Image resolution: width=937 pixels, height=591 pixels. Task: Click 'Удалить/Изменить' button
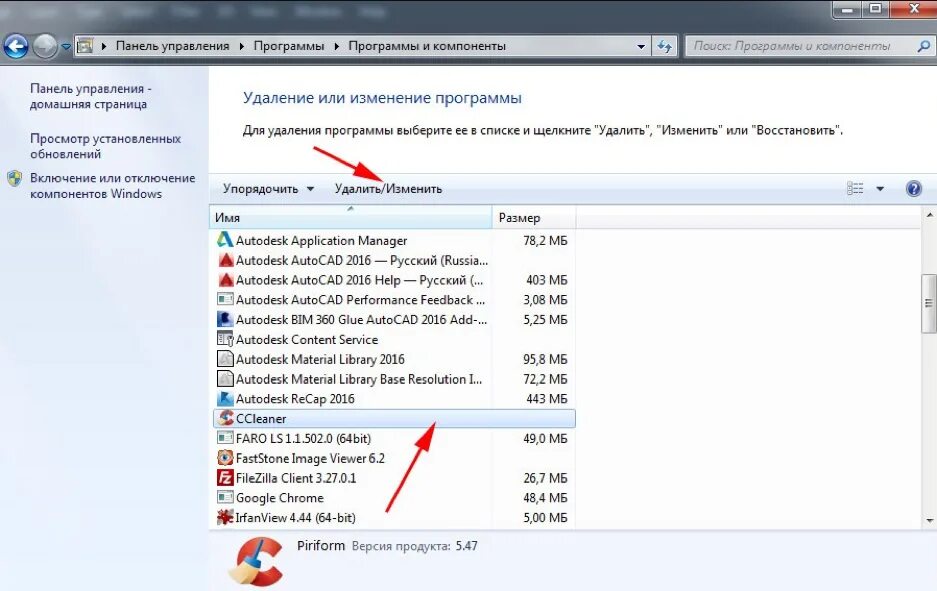(388, 189)
